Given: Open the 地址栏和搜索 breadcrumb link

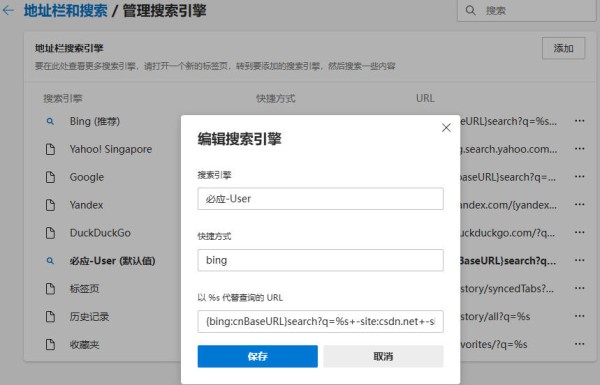Looking at the screenshot, I should coord(65,10).
